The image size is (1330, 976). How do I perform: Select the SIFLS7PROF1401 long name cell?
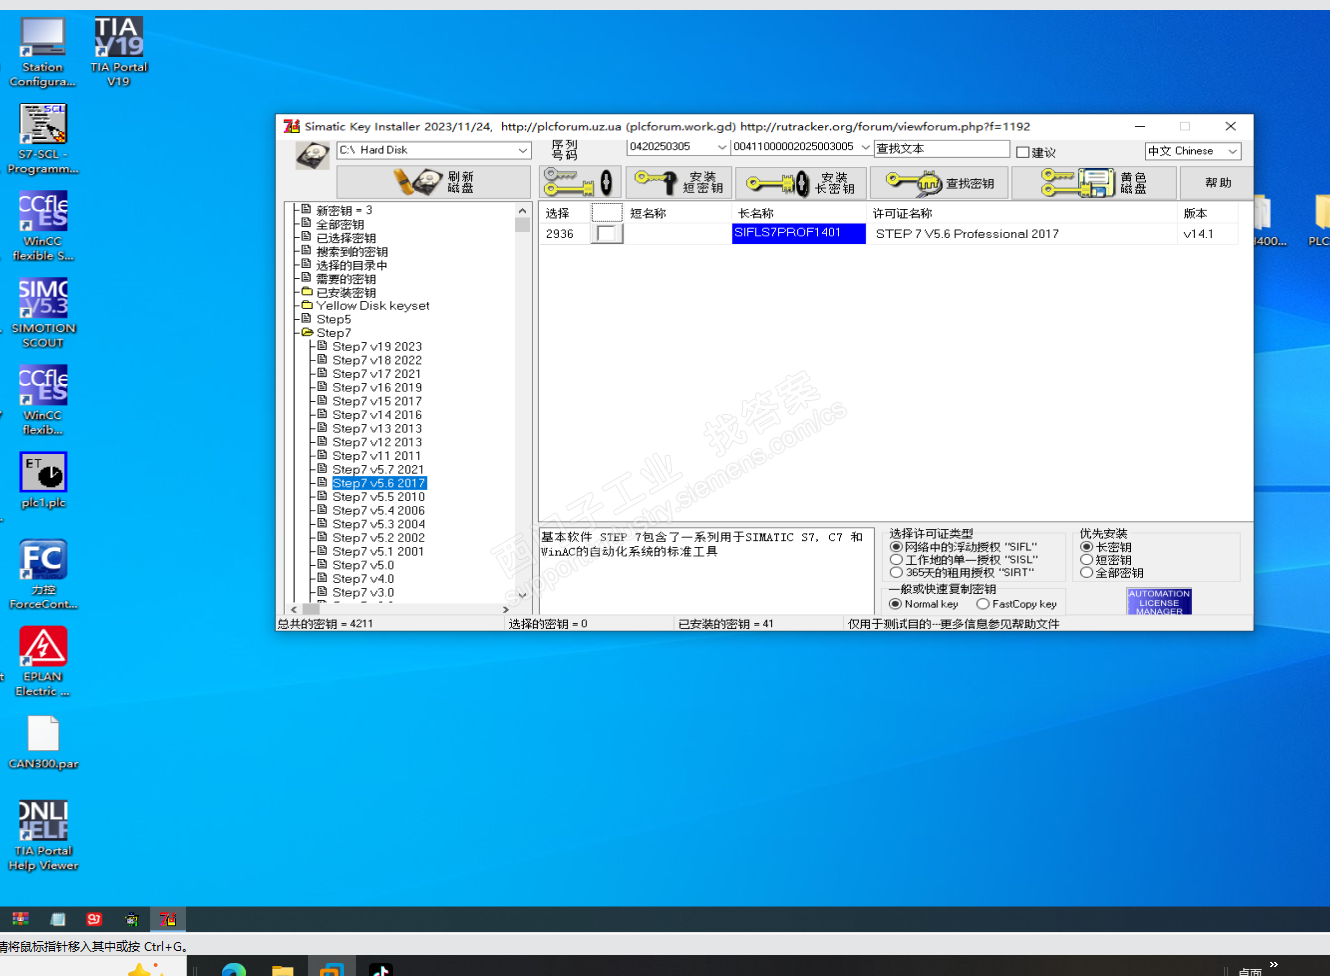799,233
